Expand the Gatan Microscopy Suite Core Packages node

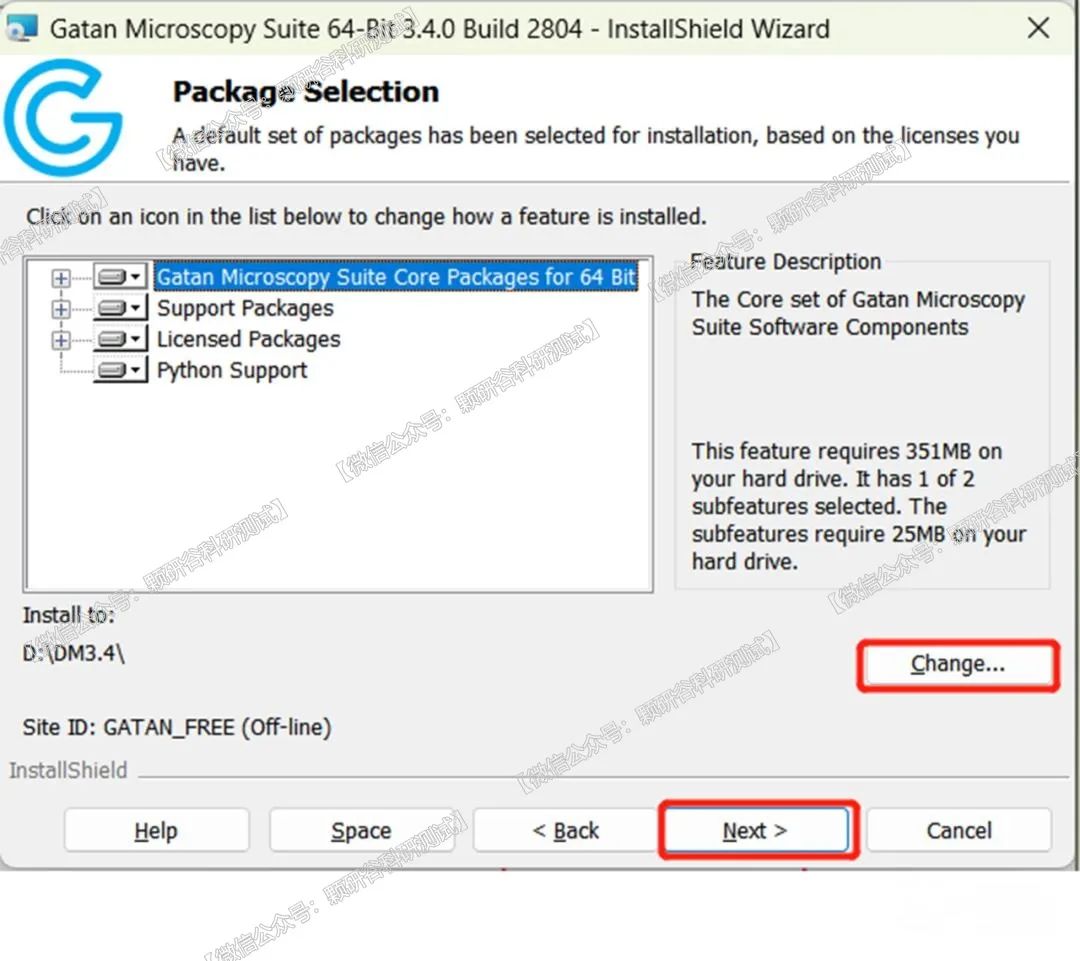coord(61,278)
